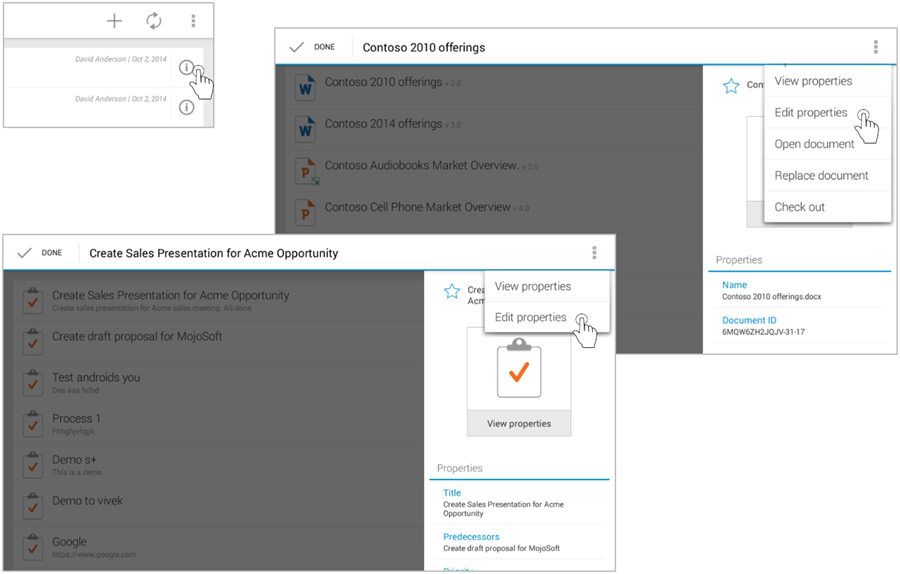900x574 pixels.
Task: Choose Check out from document menu
Action: pyautogui.click(x=799, y=207)
